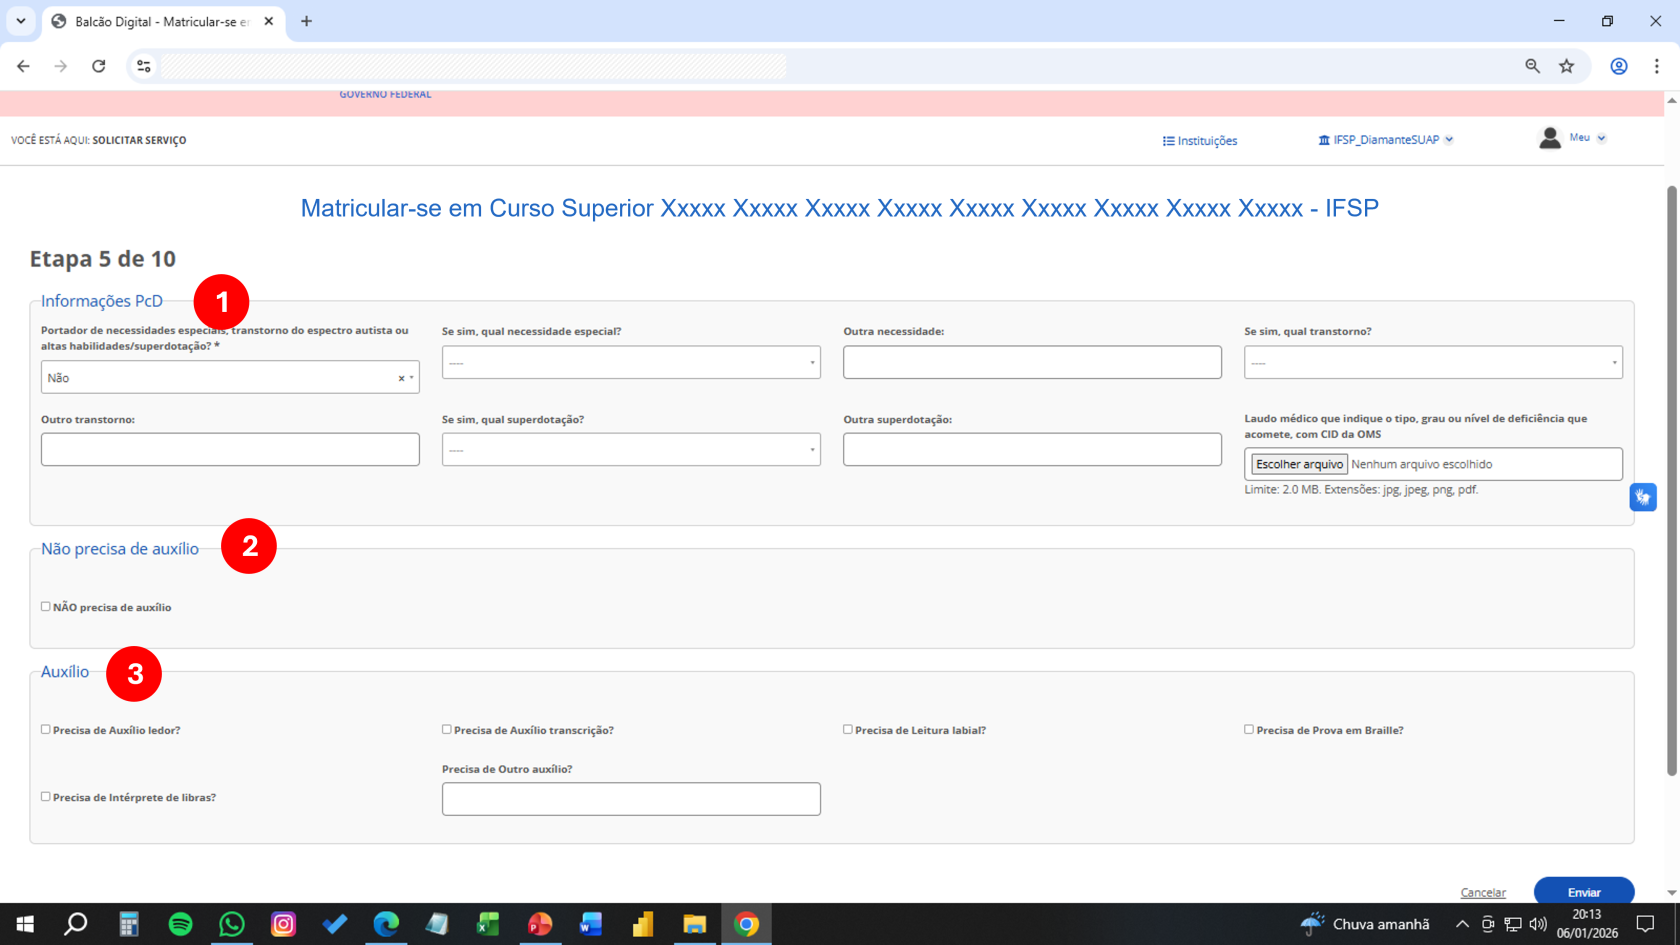1680x945 pixels.
Task: Click the bookmark star icon in address bar
Action: tap(1566, 66)
